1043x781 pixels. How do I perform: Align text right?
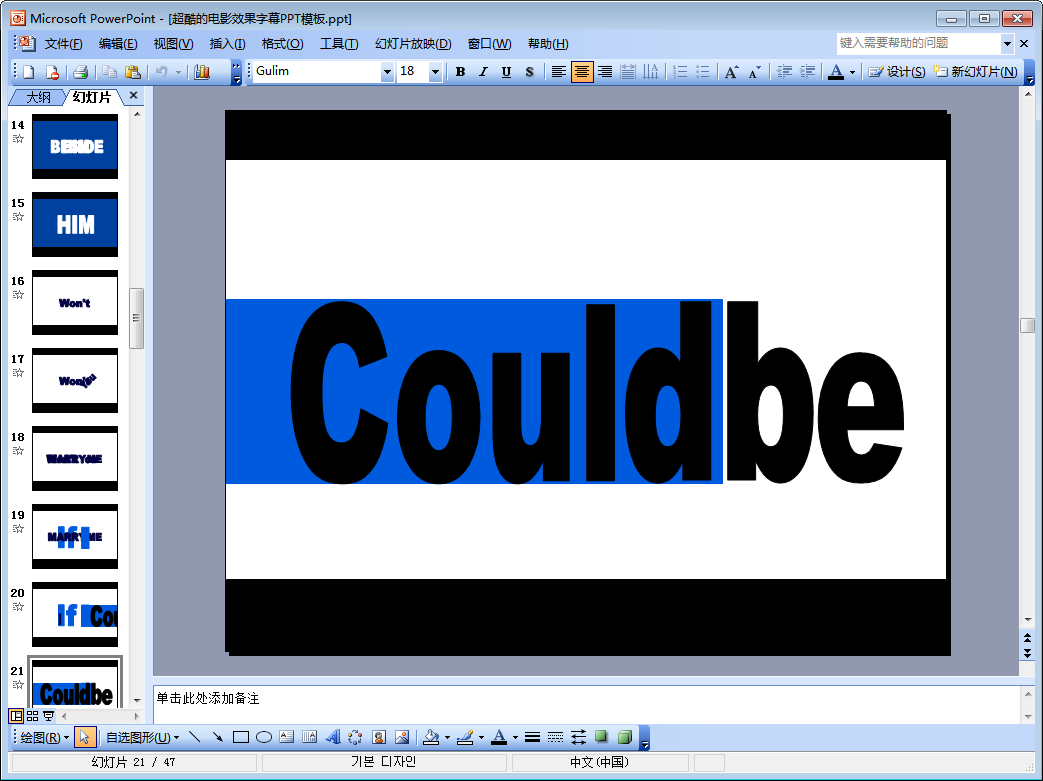coord(605,72)
